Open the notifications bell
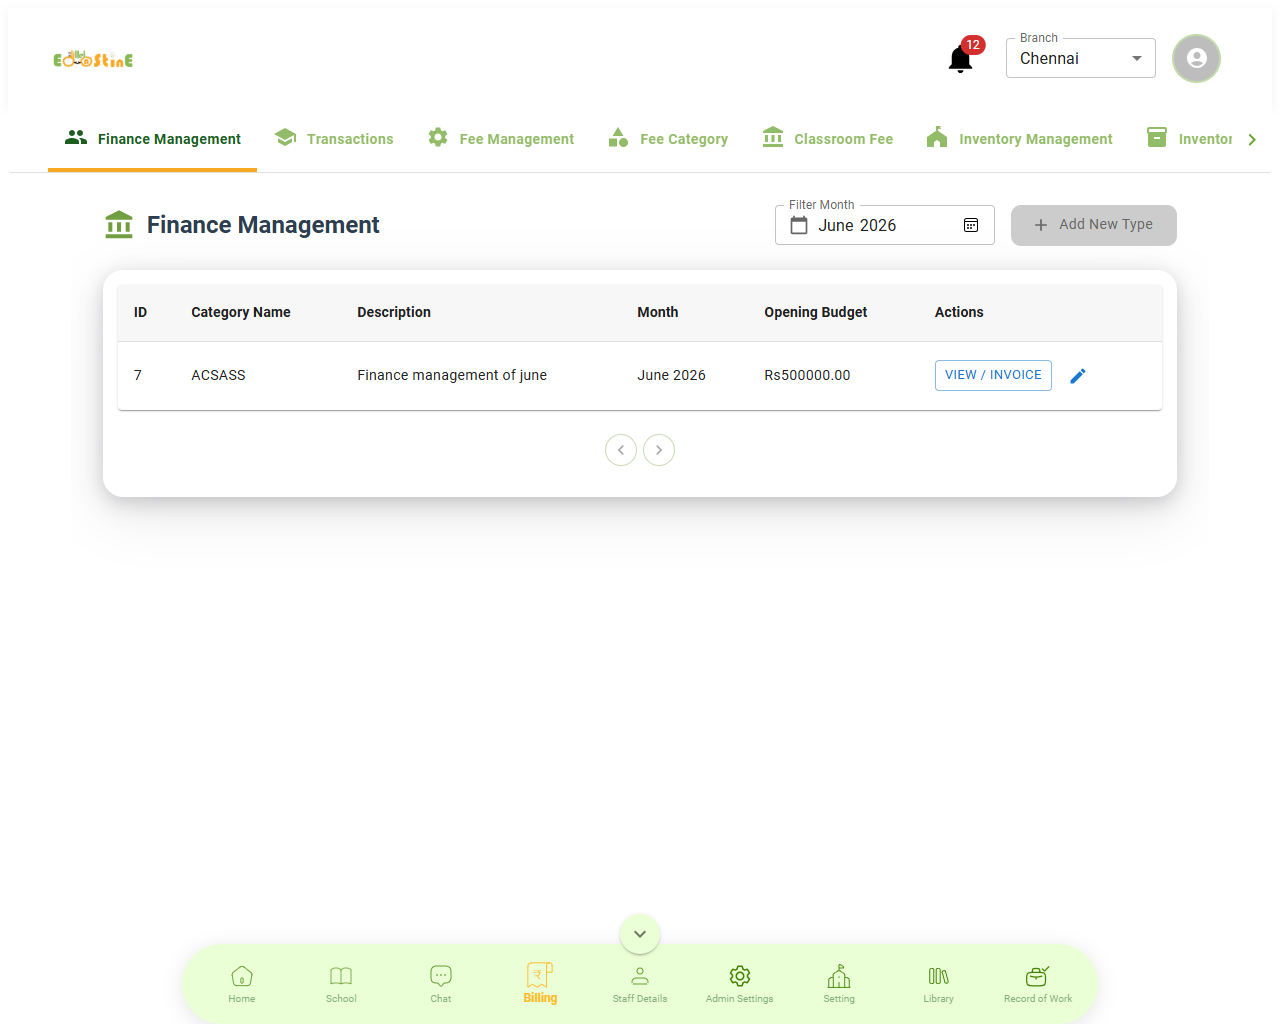The height and width of the screenshot is (1024, 1280). point(961,59)
